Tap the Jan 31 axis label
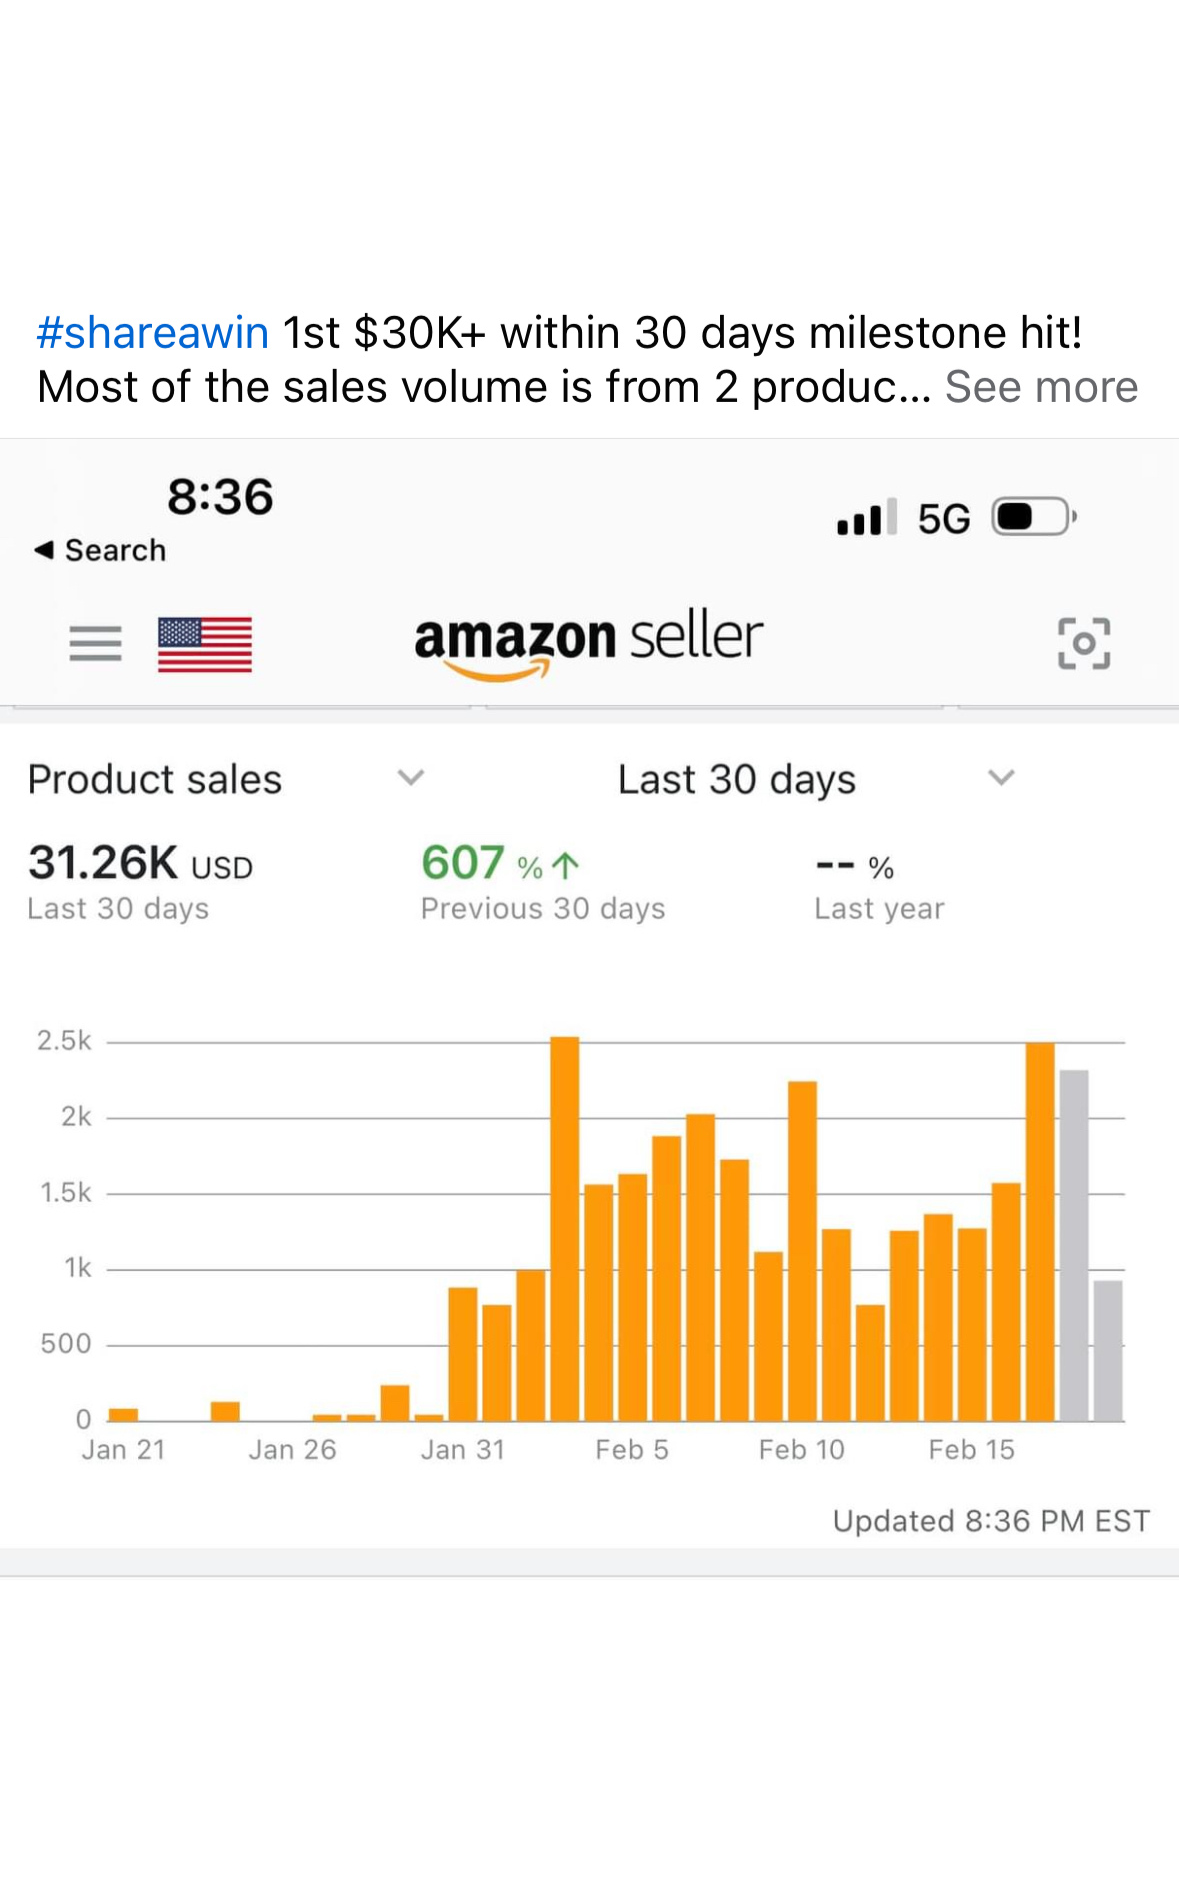Viewport: 1179px width, 1889px height. (x=462, y=1450)
